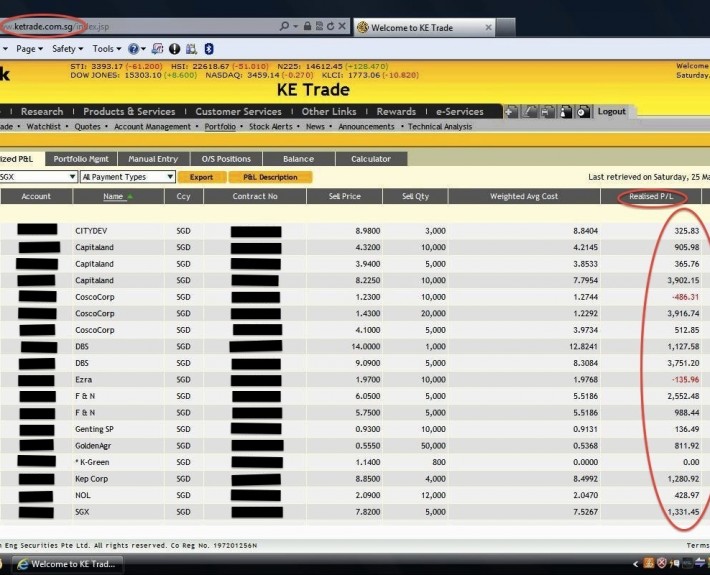Click the lock security icon in address bar
The height and width of the screenshot is (575, 710).
pos(308,27)
